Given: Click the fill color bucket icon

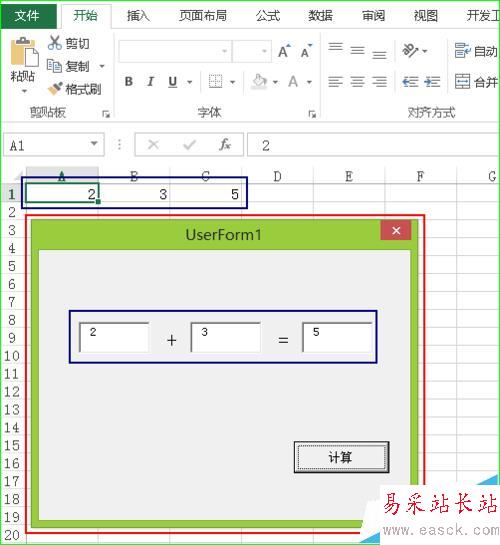Looking at the screenshot, I should pyautogui.click(x=259, y=82).
